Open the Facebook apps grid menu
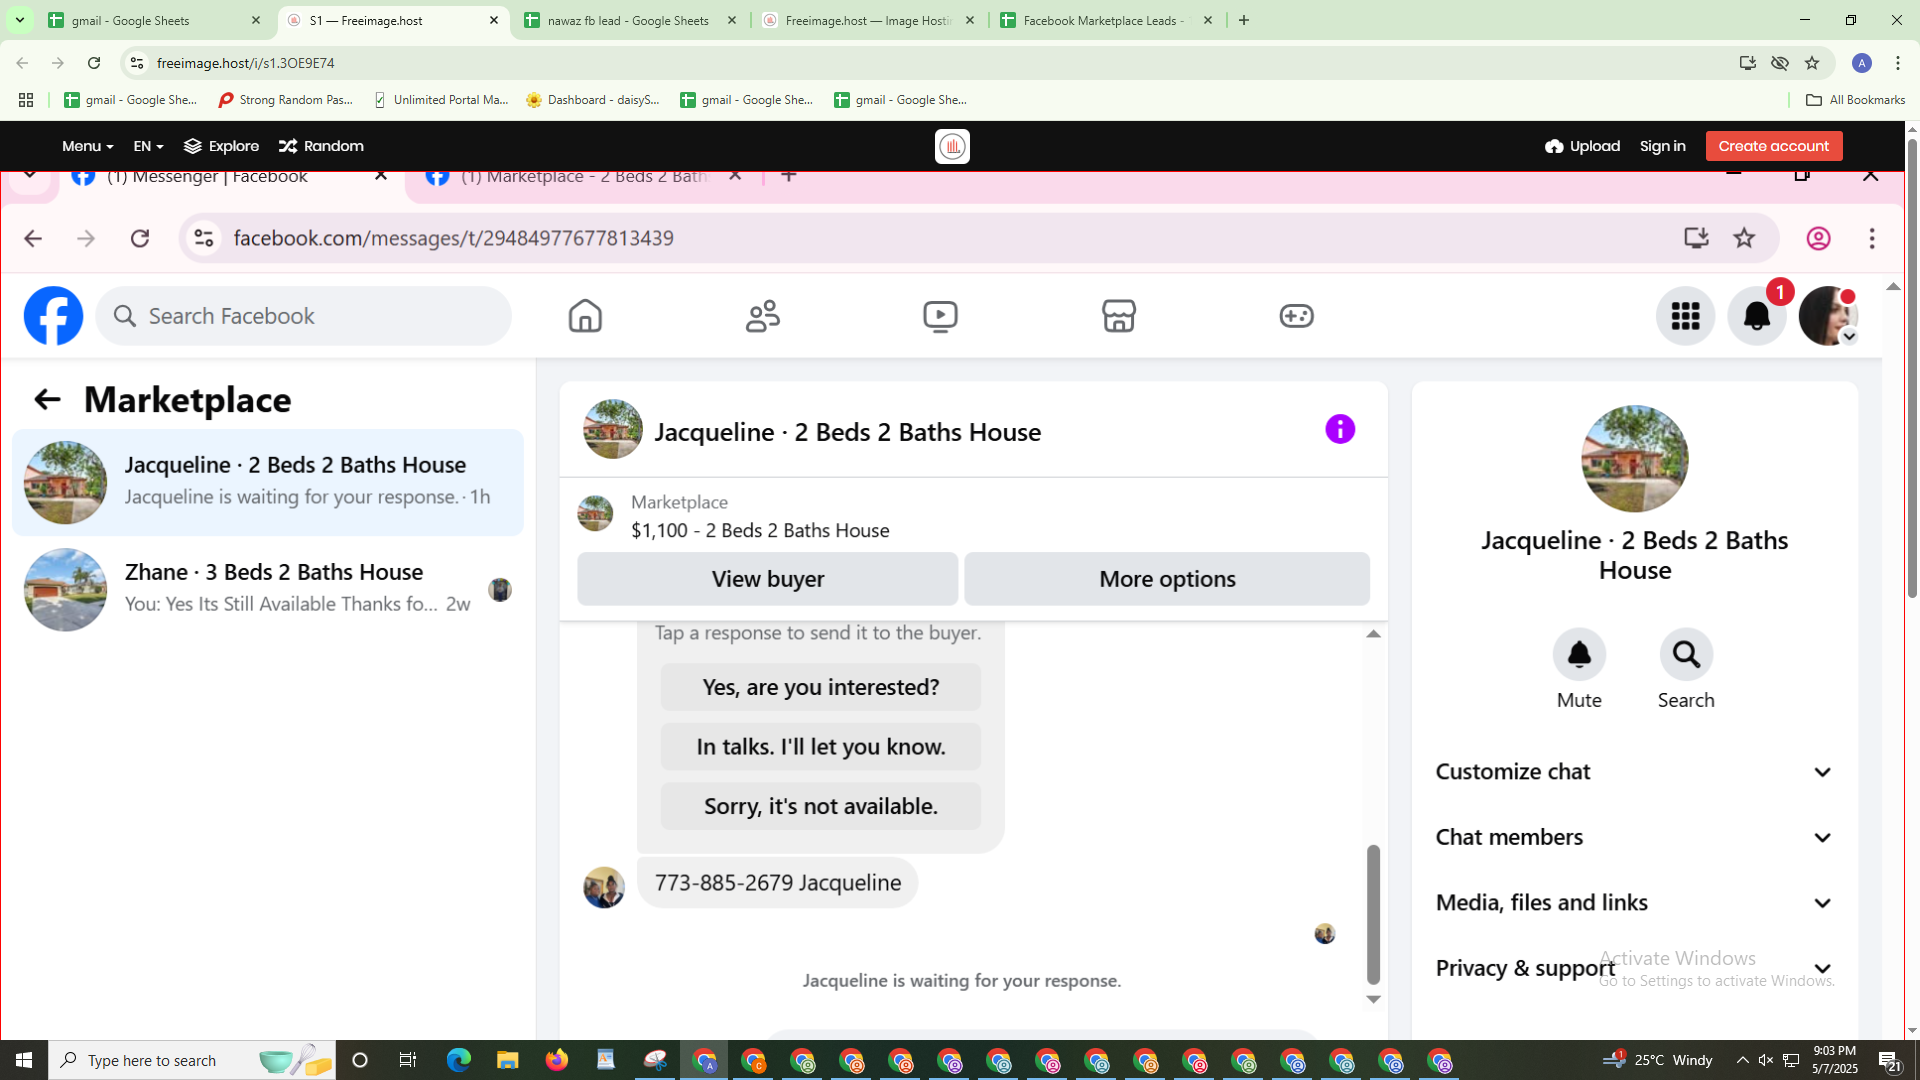Screen dimensions: 1920x1080 (1685, 316)
